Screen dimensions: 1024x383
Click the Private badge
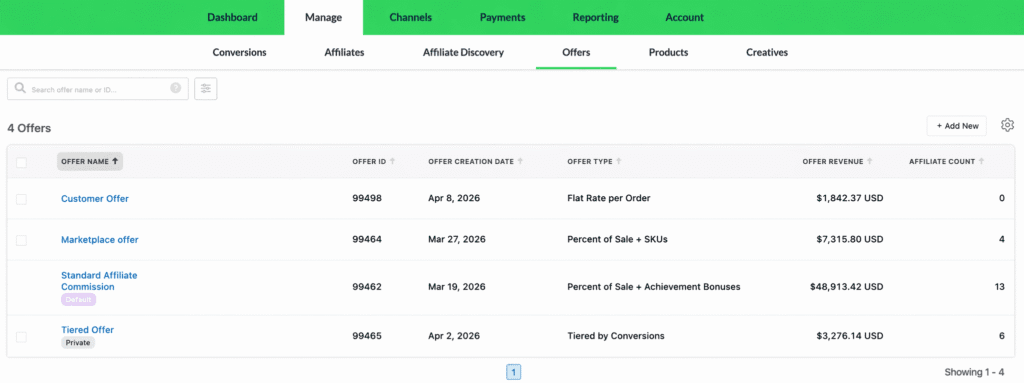[78, 342]
